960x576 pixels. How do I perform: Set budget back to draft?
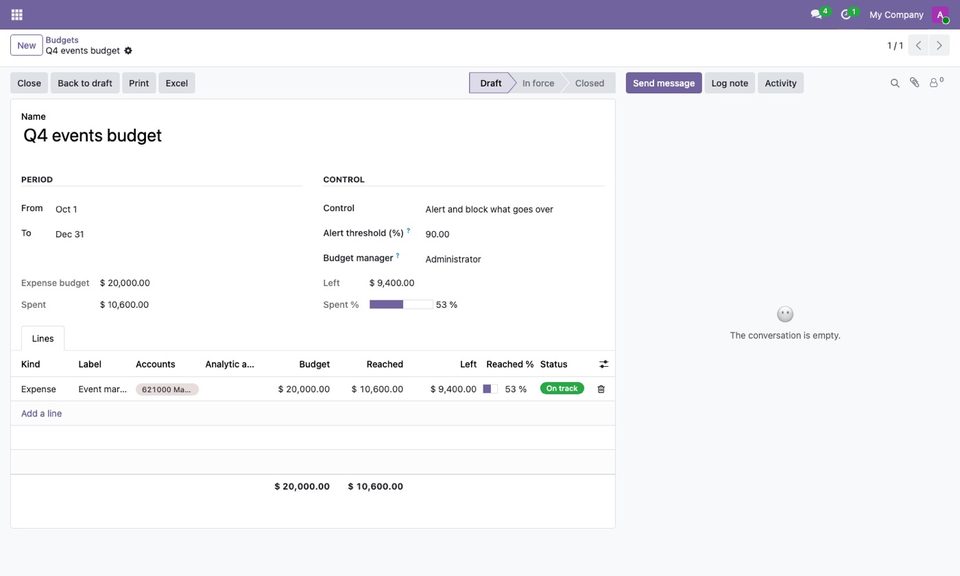pyautogui.click(x=84, y=83)
